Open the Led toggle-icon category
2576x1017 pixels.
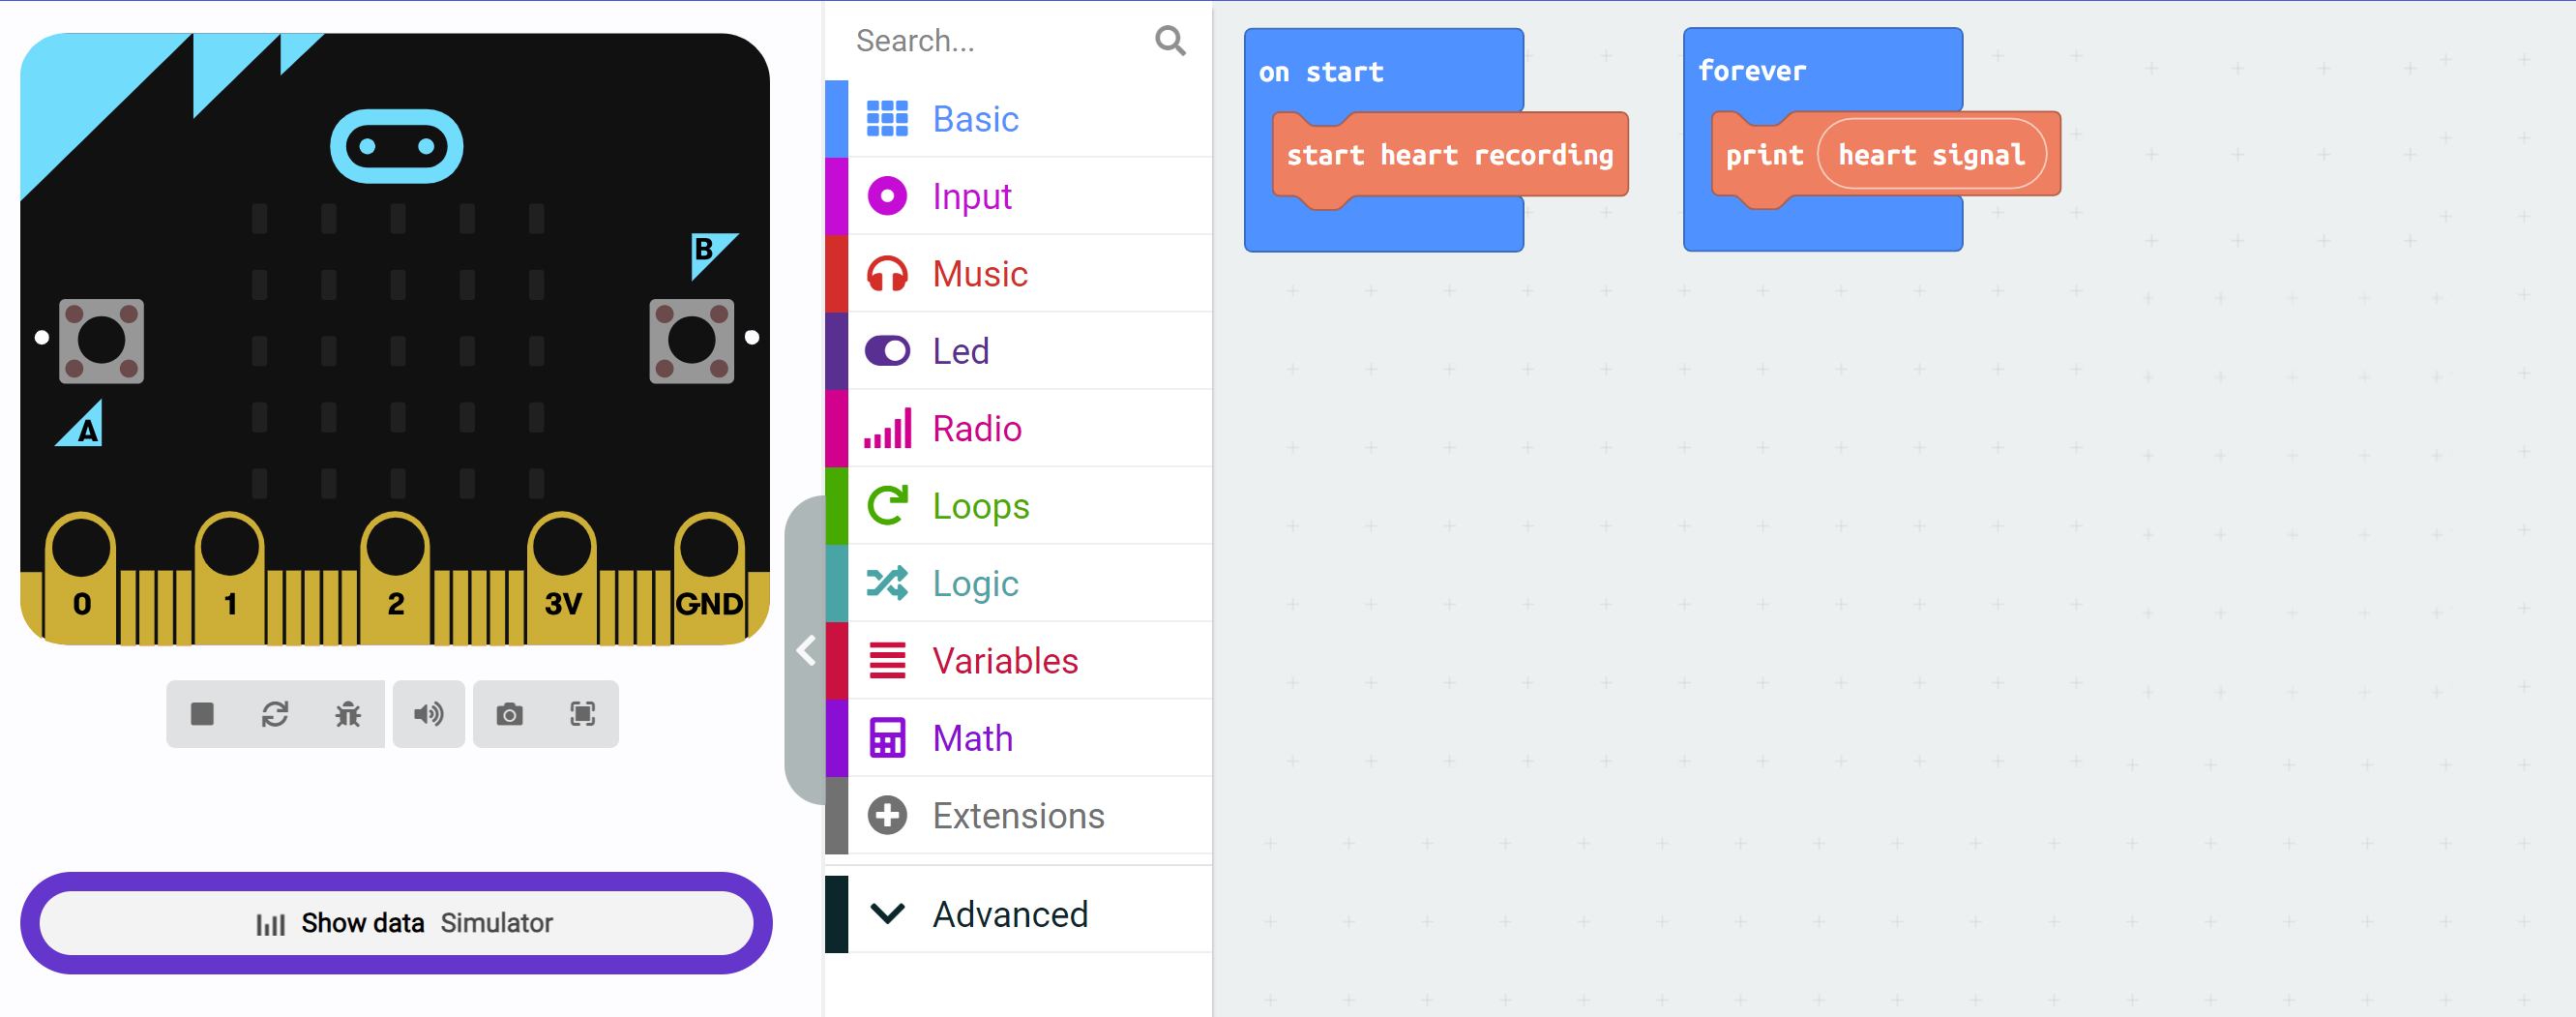[1018, 351]
